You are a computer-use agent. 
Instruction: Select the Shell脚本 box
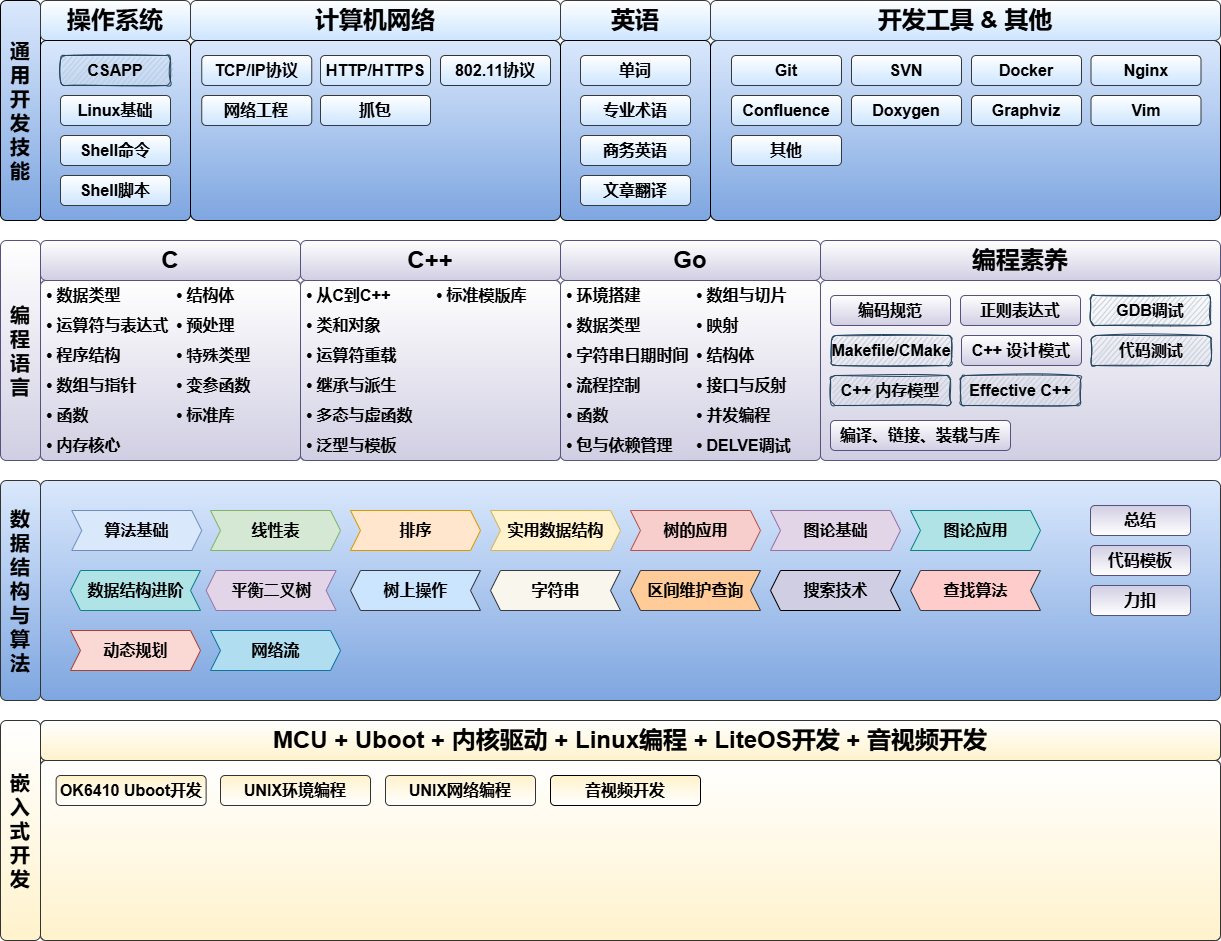[115, 191]
